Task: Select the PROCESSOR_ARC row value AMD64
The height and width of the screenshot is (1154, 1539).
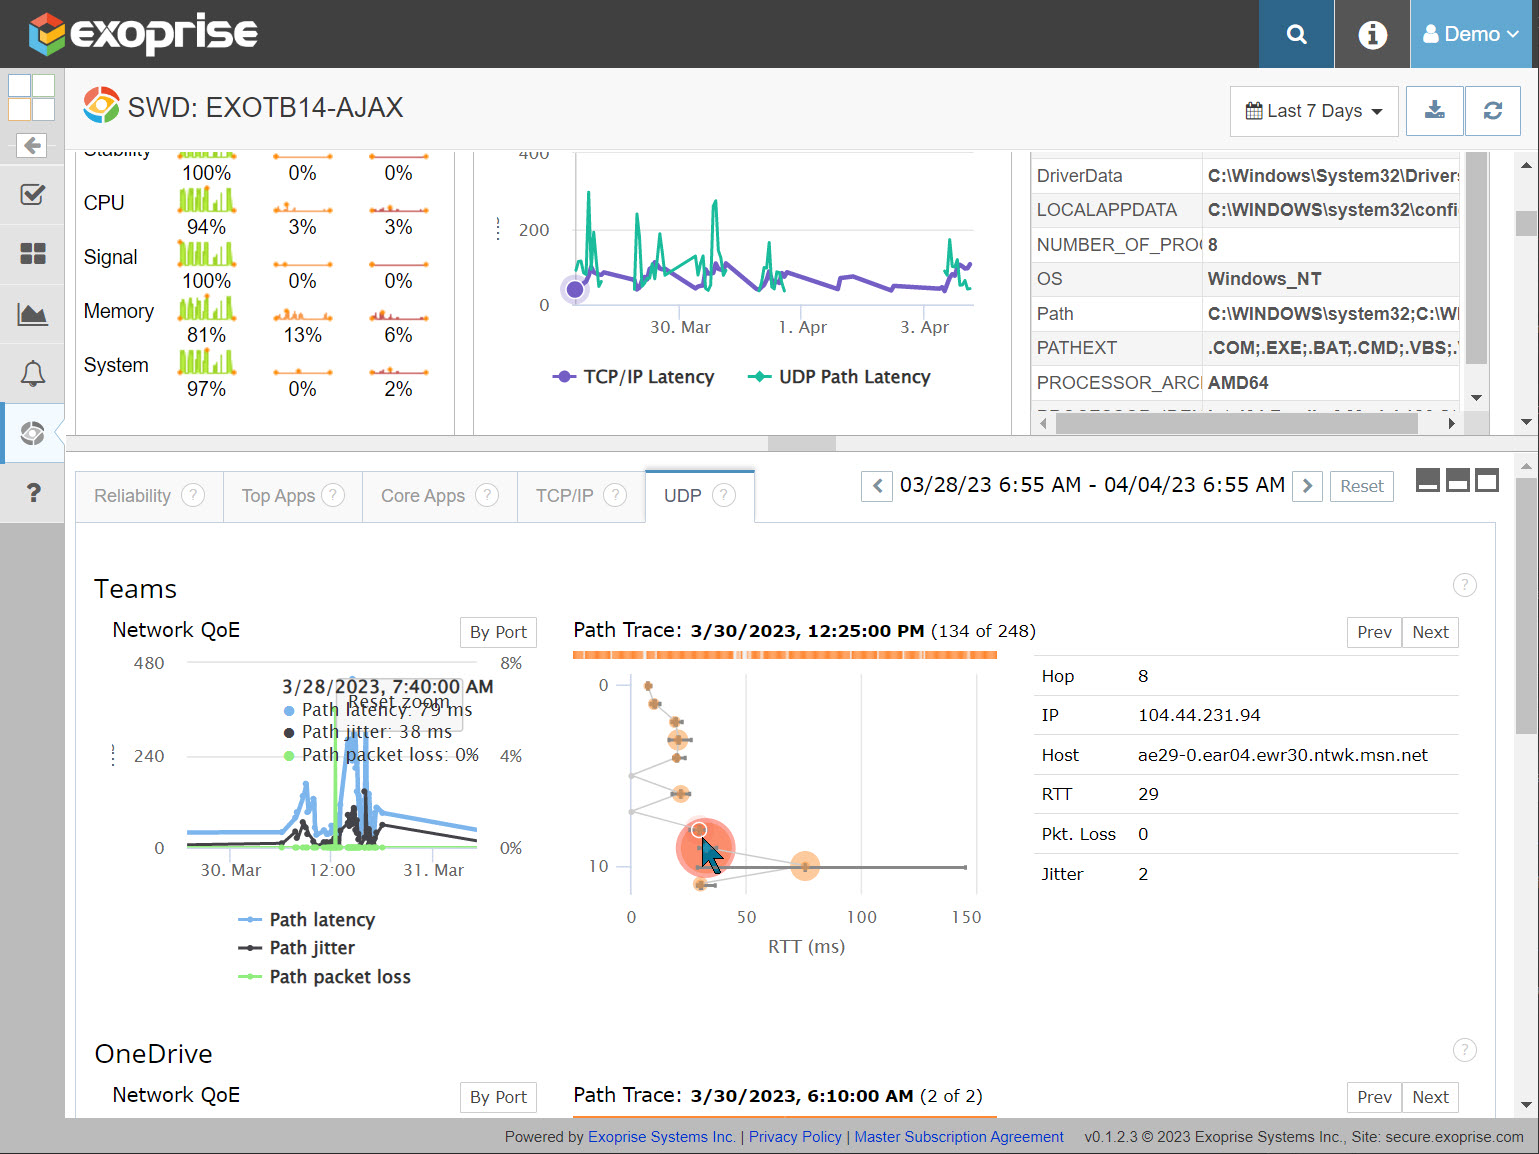Action: point(1238,383)
